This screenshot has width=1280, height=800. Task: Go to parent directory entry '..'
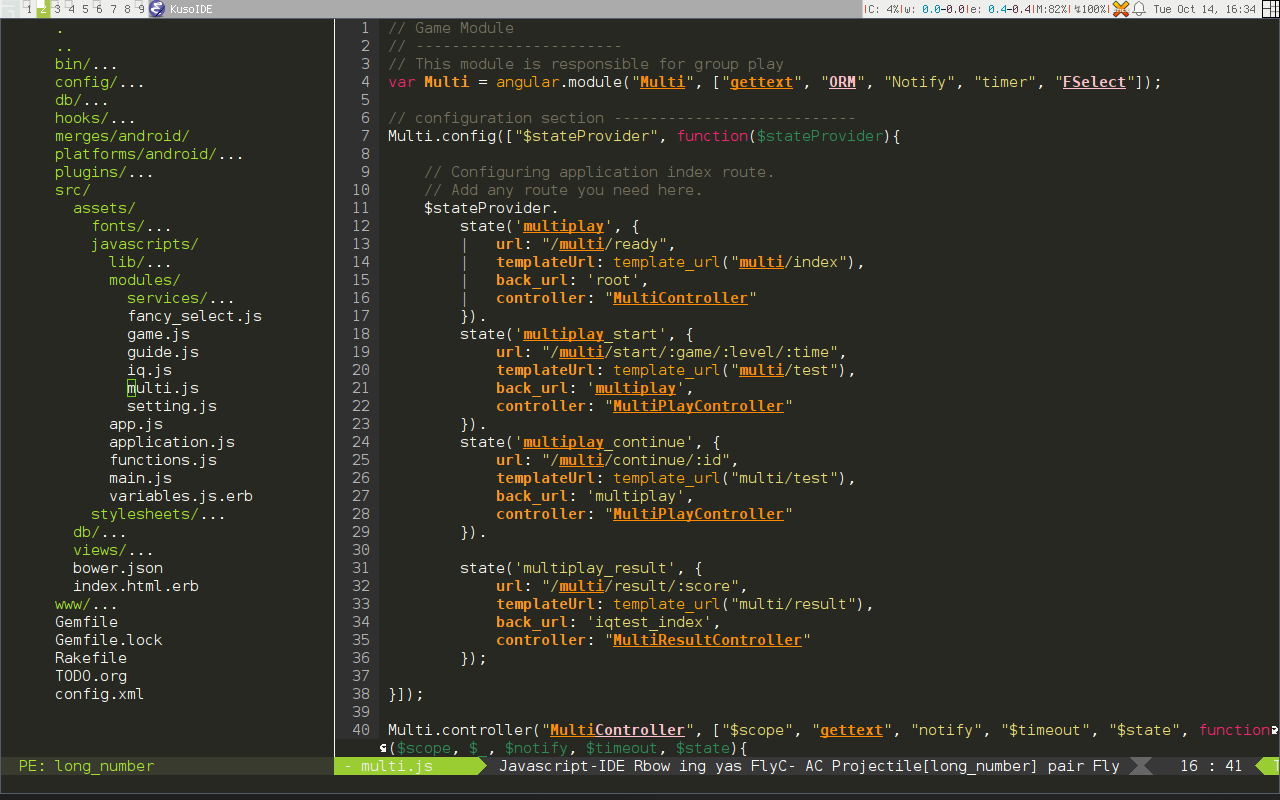click(x=64, y=46)
